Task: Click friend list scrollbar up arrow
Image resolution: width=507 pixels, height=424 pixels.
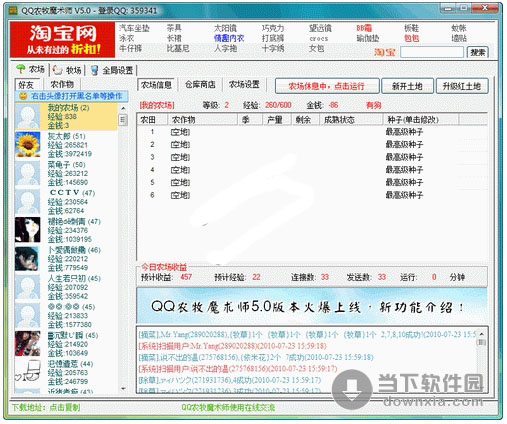Action: tap(123, 108)
